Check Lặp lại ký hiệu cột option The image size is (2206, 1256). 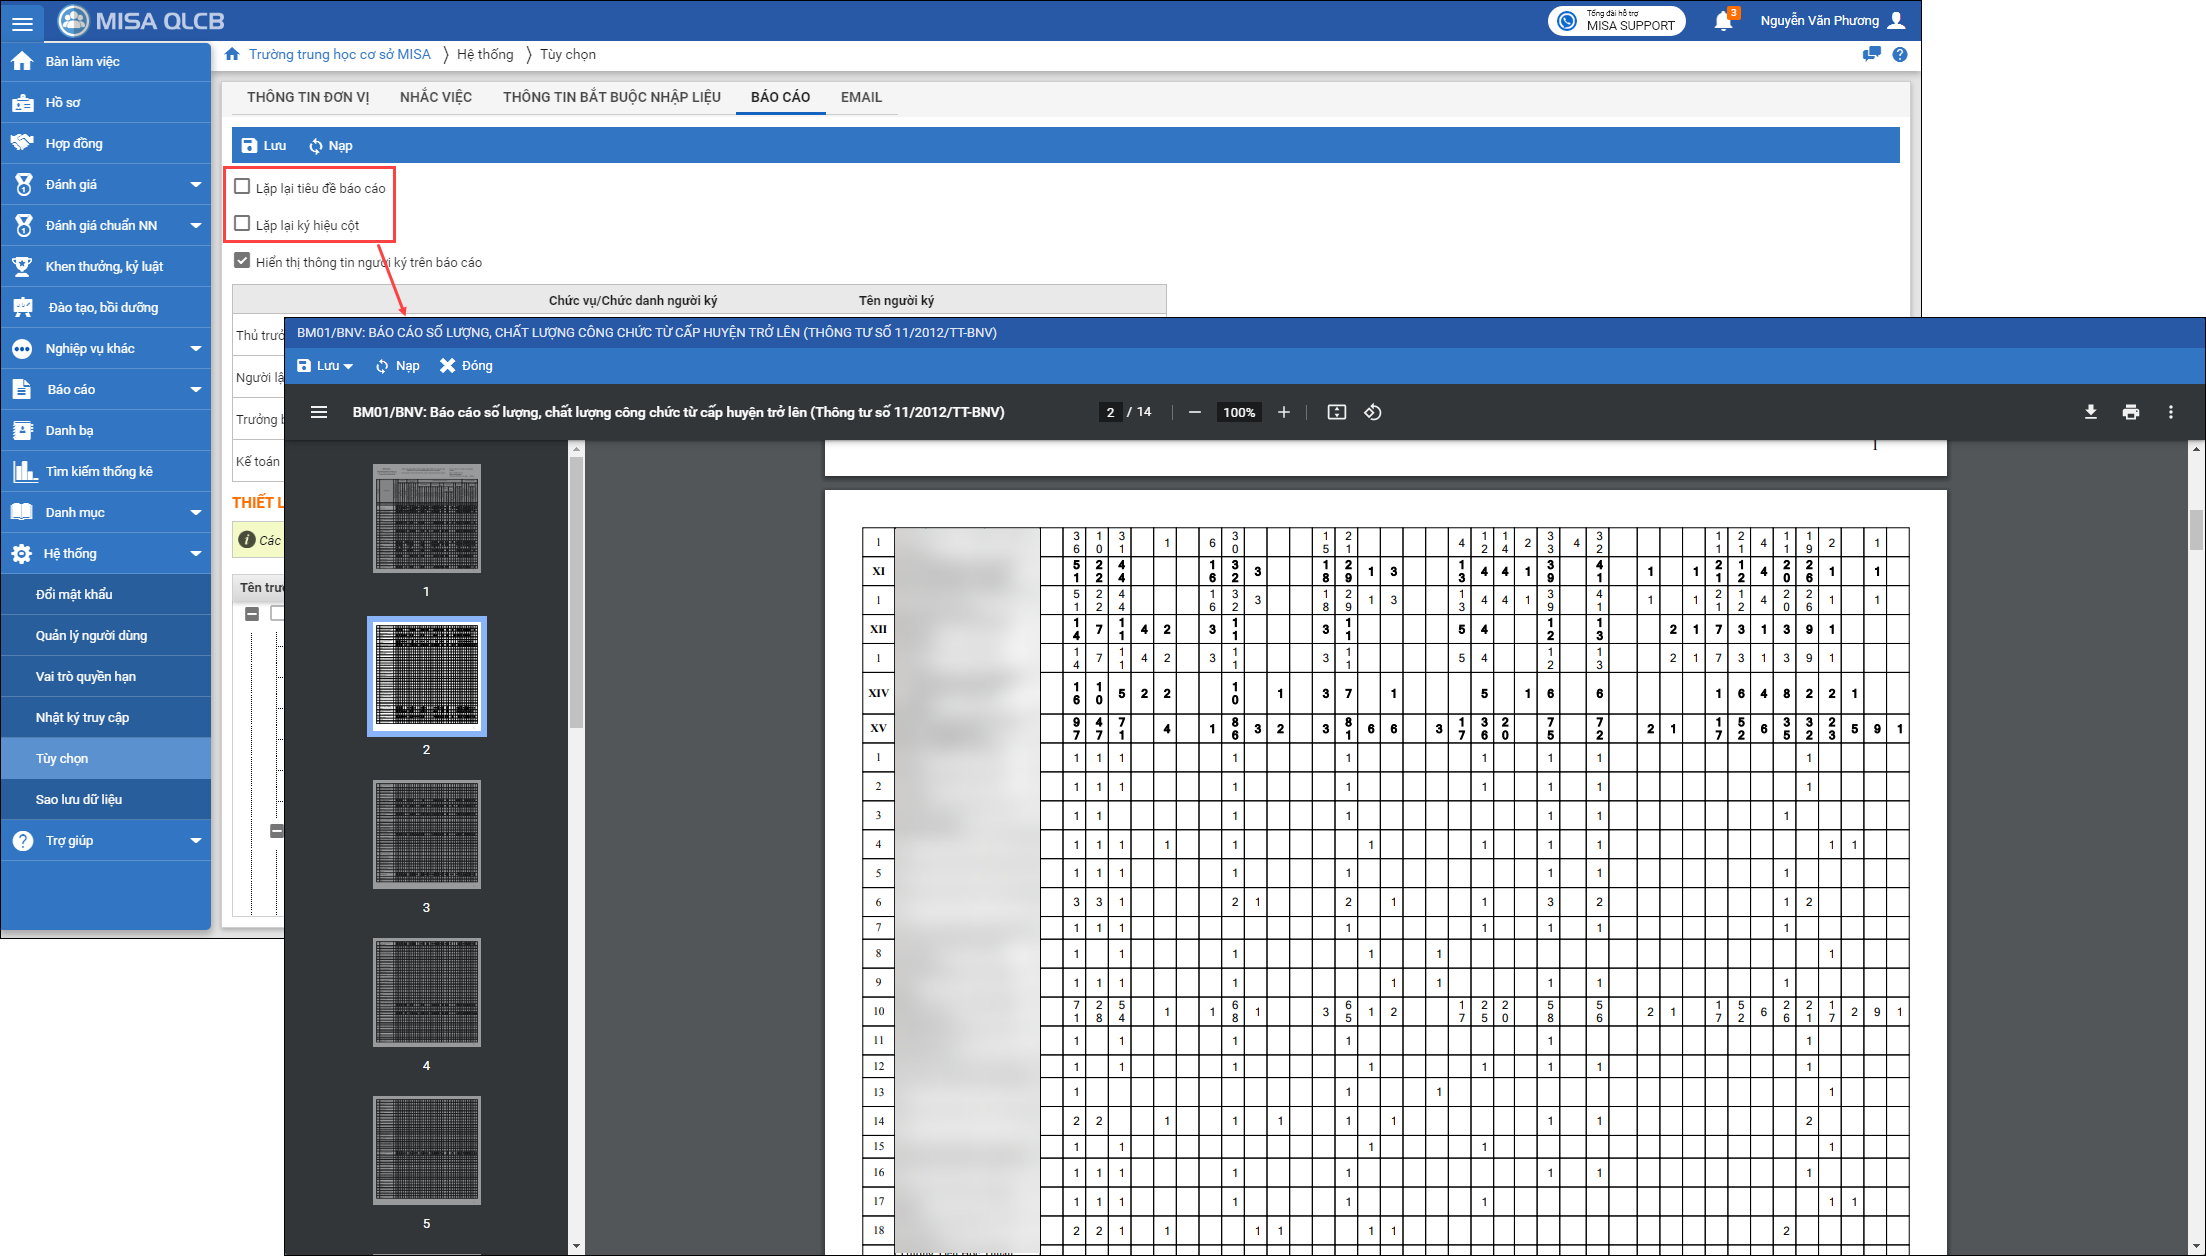(242, 224)
